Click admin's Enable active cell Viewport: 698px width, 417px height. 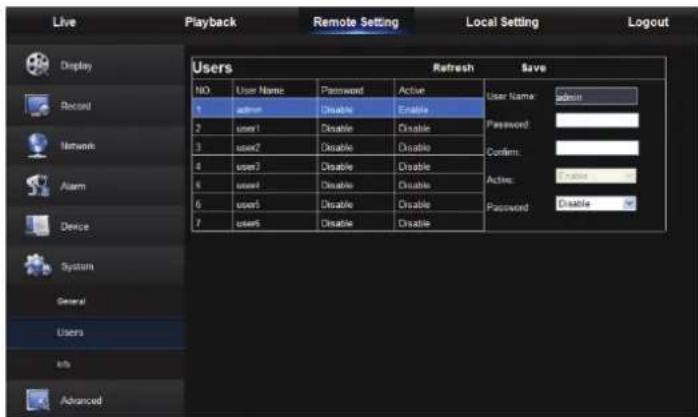(x=439, y=109)
